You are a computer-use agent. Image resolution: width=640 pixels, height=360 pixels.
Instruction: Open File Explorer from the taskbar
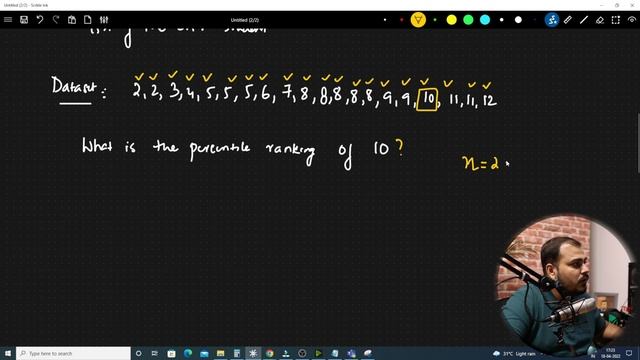pyautogui.click(x=220, y=353)
